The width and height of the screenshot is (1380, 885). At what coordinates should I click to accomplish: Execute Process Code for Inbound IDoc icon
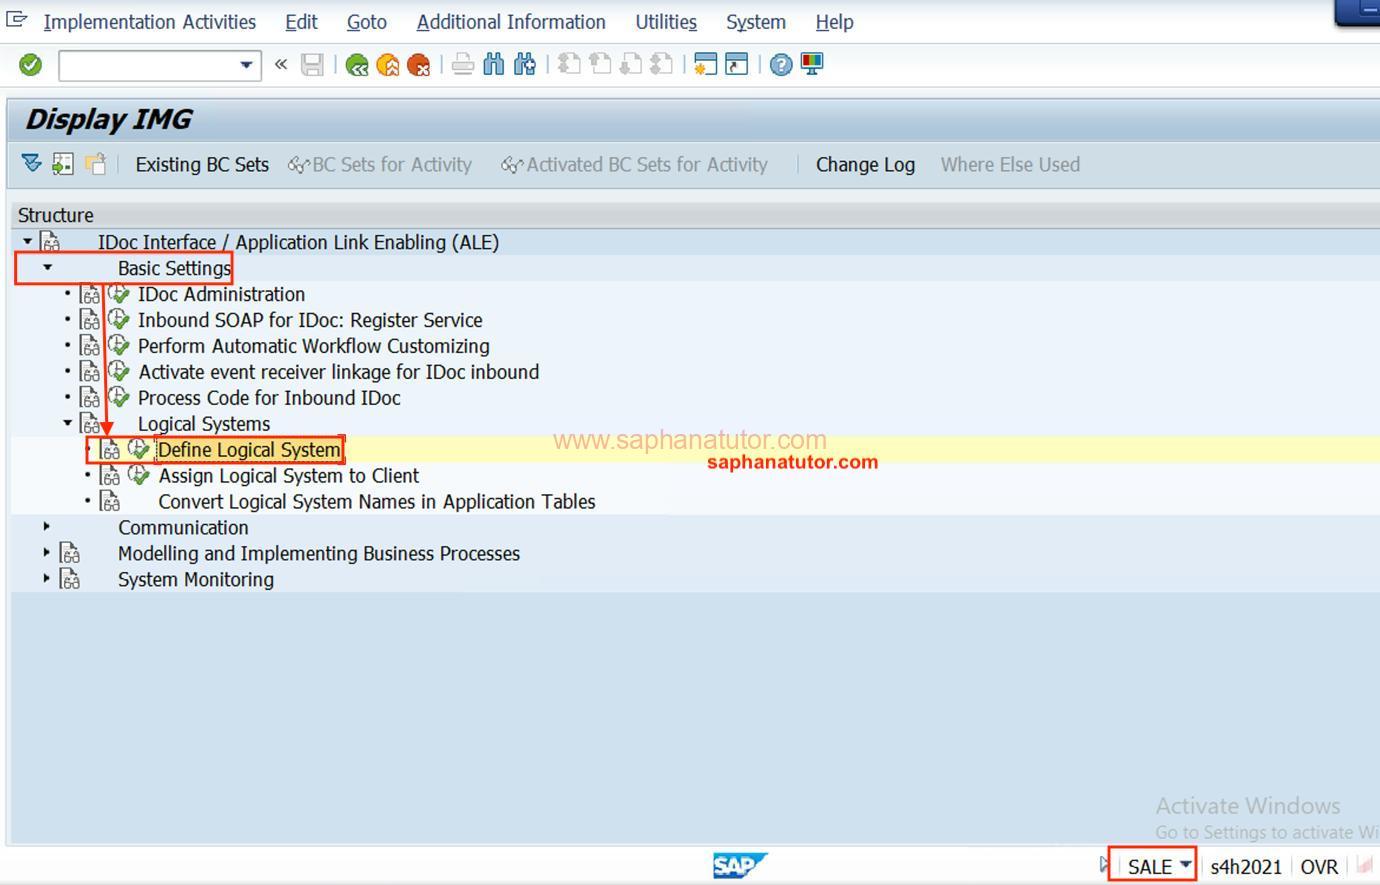[119, 398]
